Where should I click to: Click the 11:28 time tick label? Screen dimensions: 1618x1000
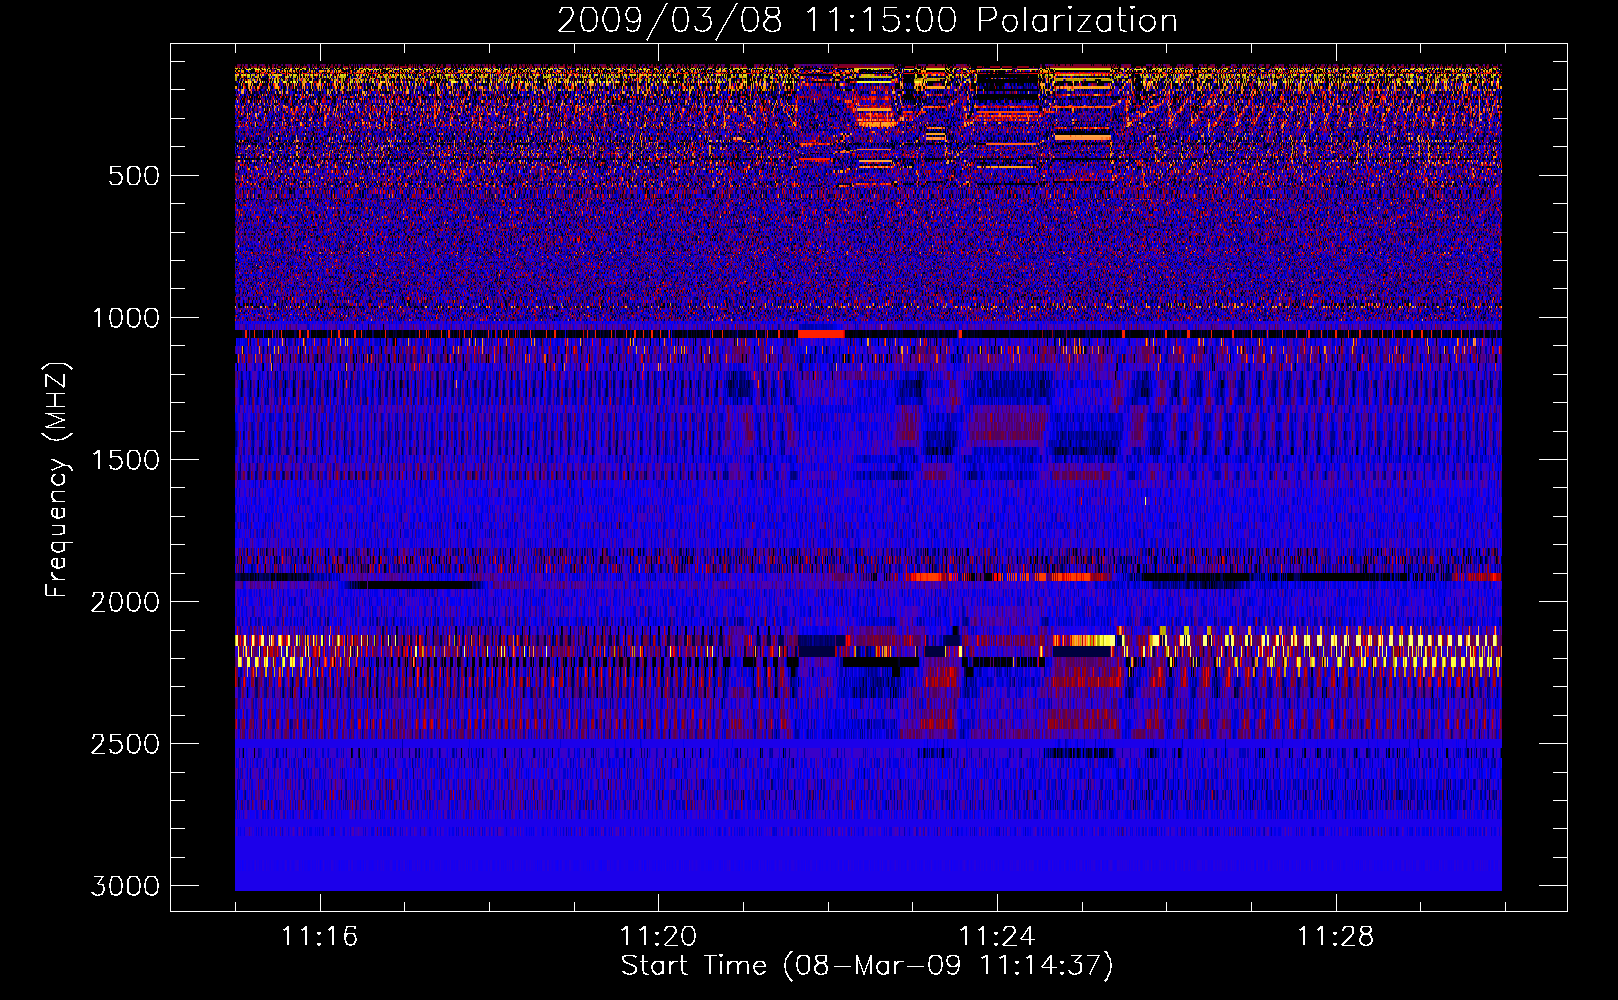[x=1335, y=937]
